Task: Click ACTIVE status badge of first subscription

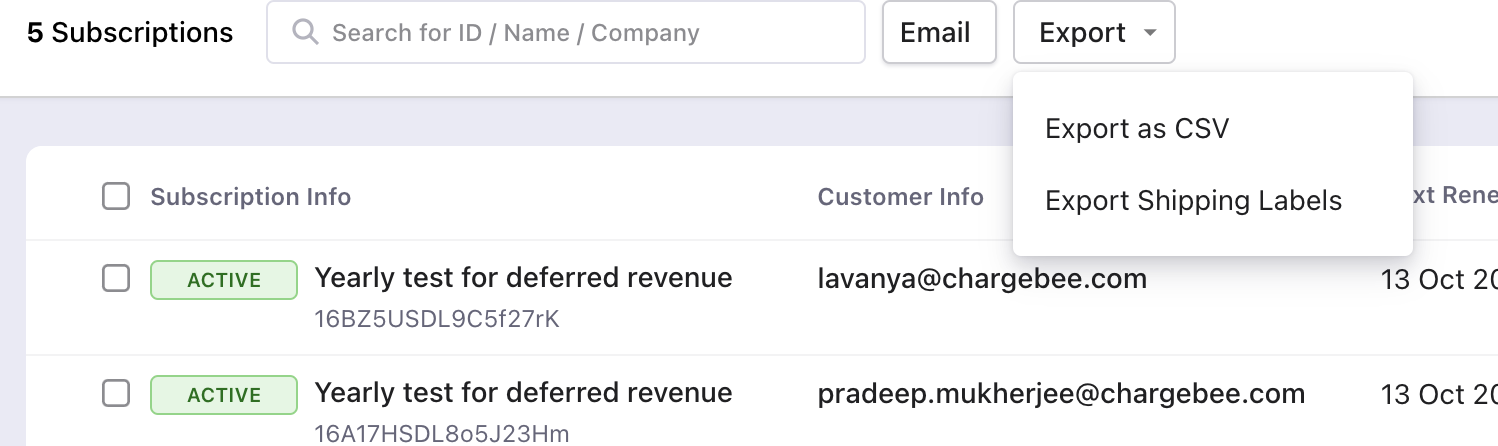Action: pyautogui.click(x=224, y=280)
